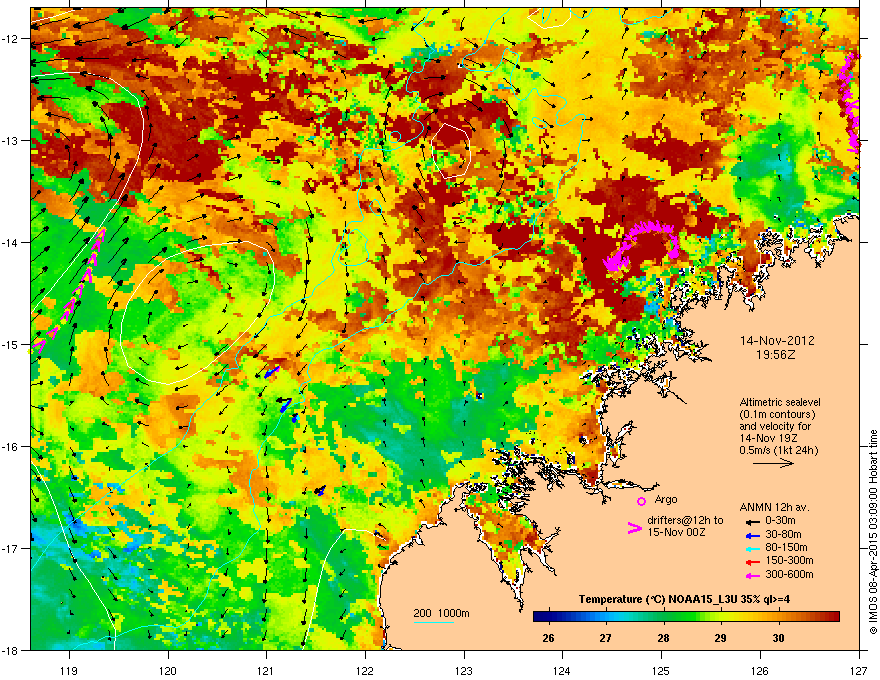Click the '14-Nov-2012' date label
The height and width of the screenshot is (680, 880).
(777, 341)
